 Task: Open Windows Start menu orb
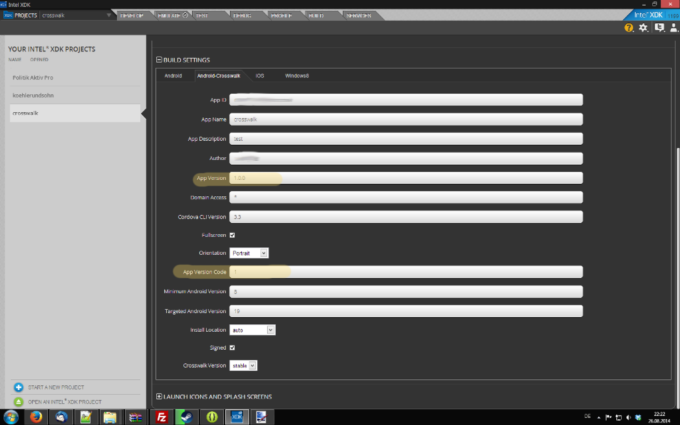pos(11,417)
